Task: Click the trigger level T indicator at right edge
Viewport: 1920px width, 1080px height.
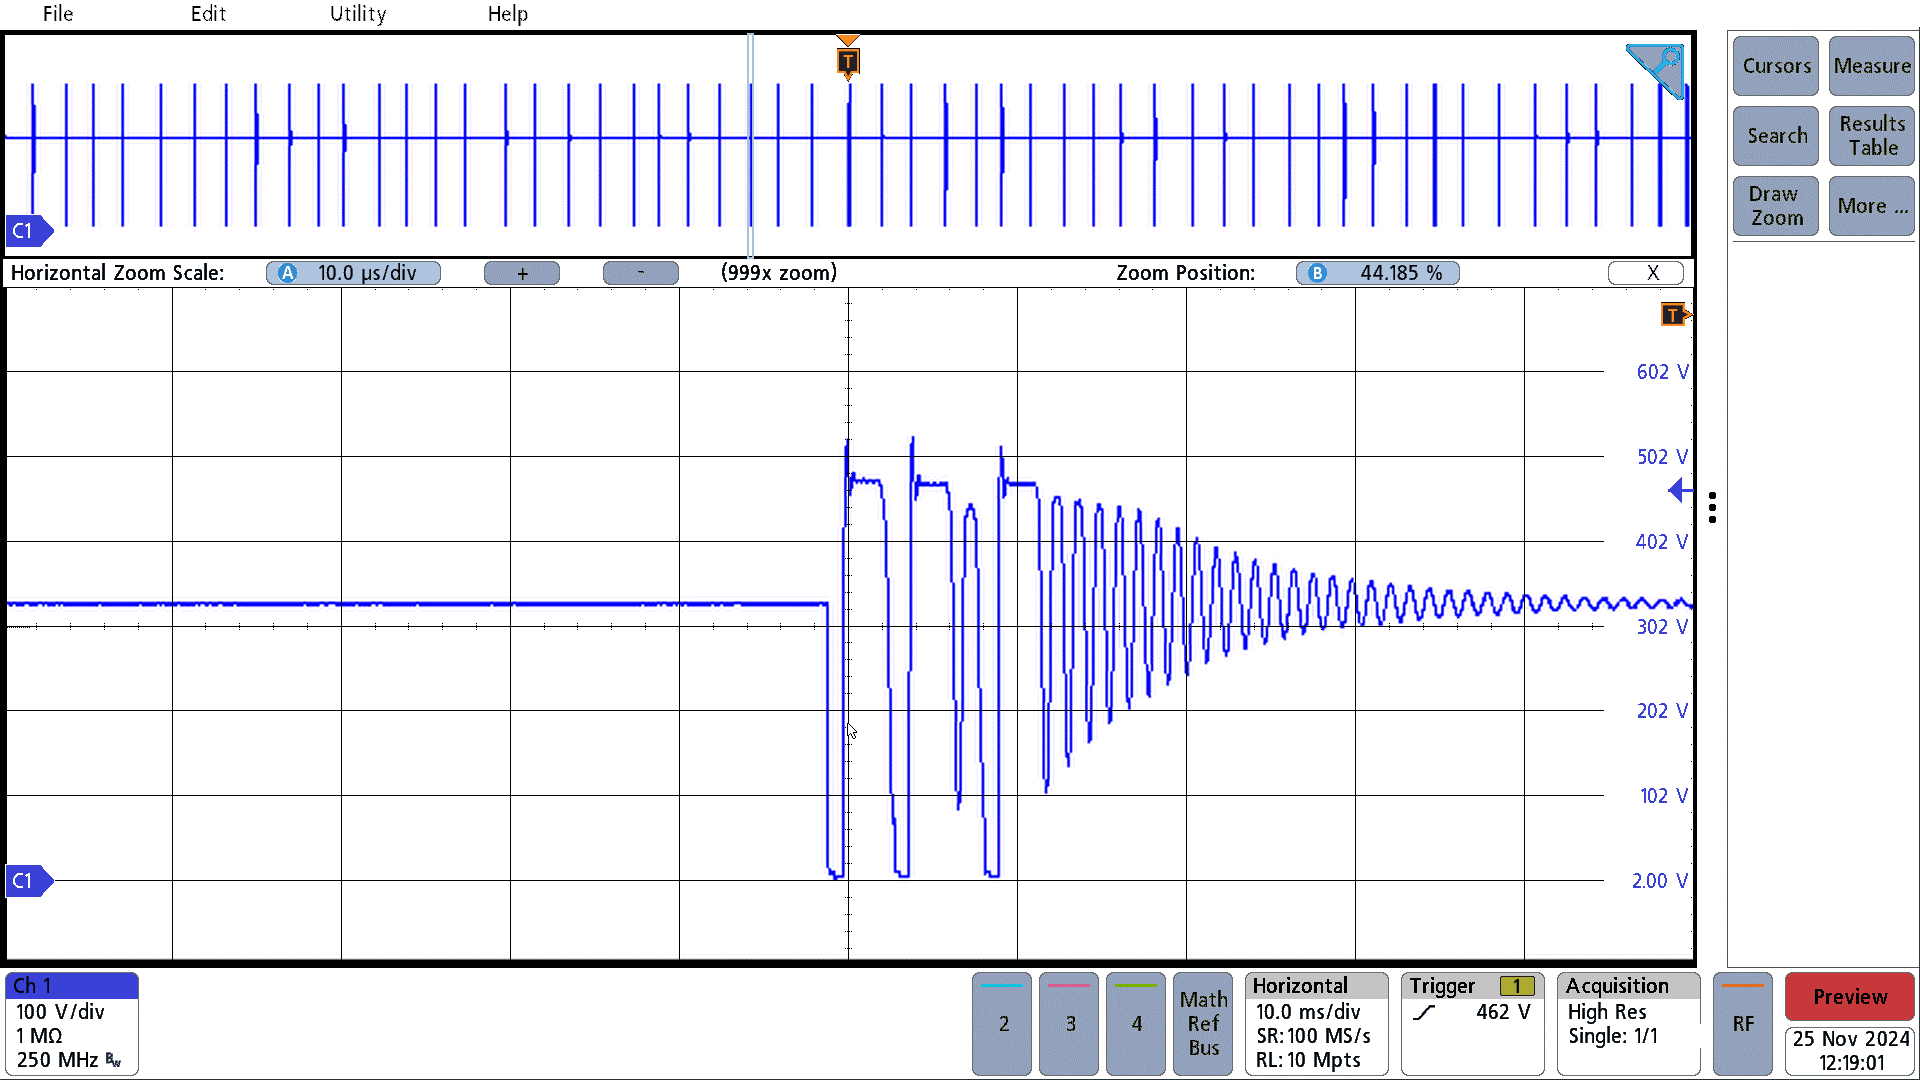Action: (x=1675, y=315)
